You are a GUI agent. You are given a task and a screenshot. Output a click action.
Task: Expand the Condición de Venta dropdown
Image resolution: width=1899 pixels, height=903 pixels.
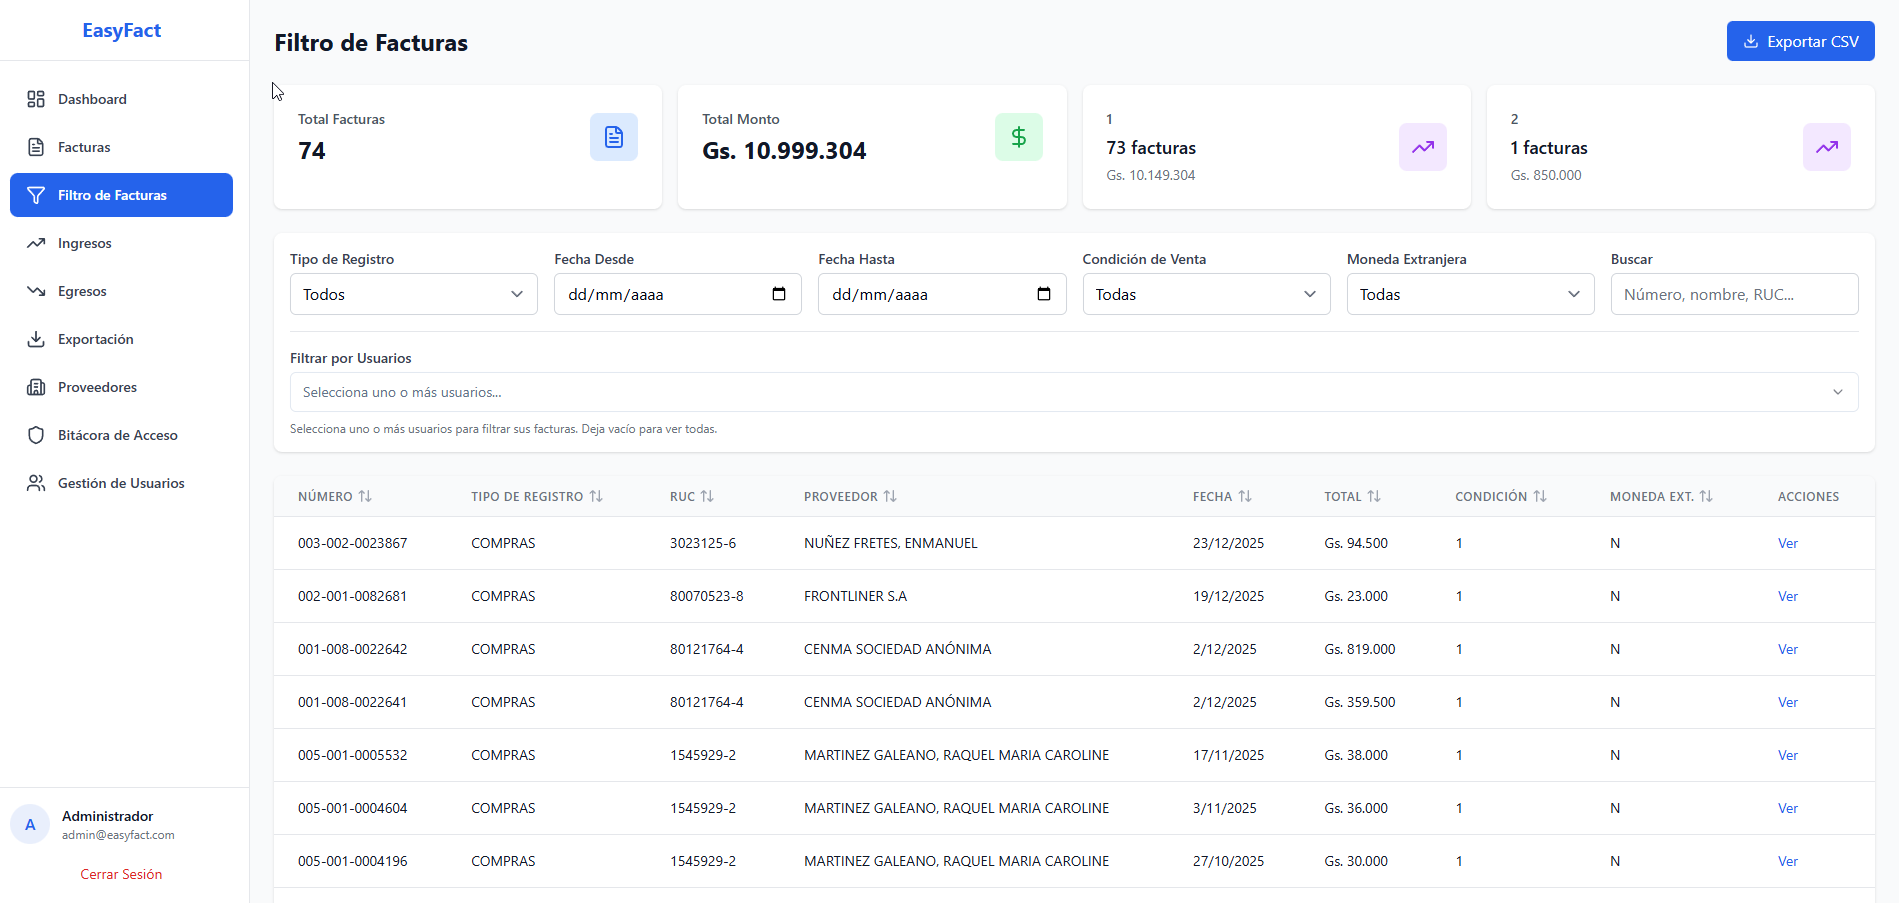pos(1205,294)
